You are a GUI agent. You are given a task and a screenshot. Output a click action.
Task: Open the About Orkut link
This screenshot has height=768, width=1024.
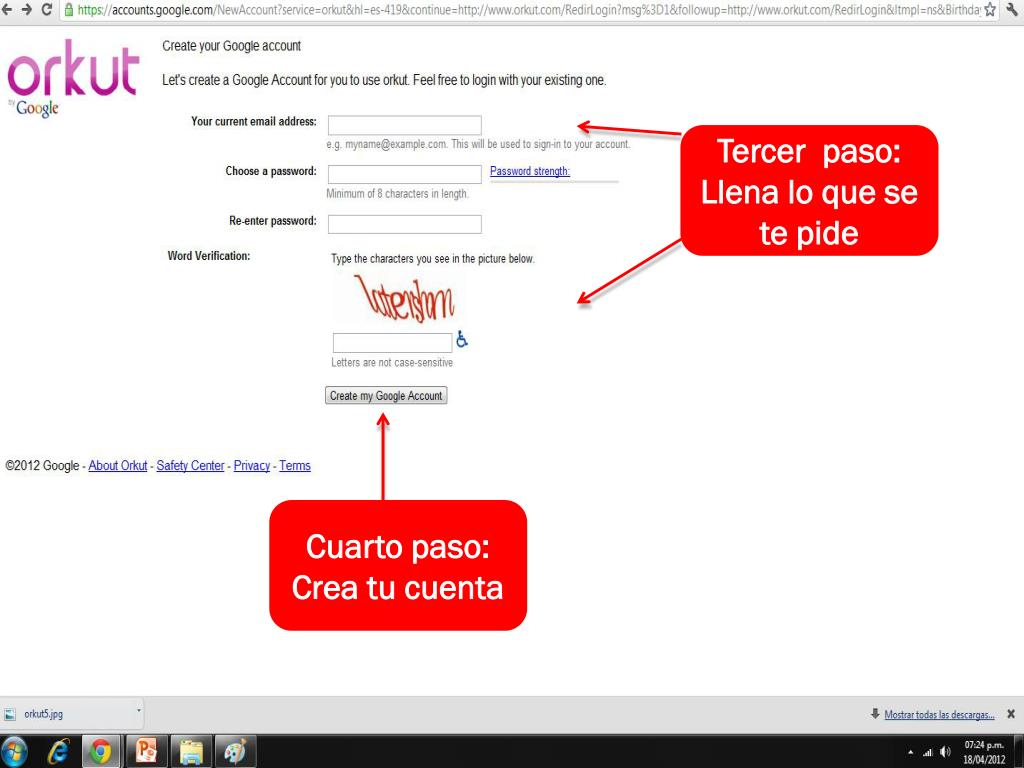118,466
